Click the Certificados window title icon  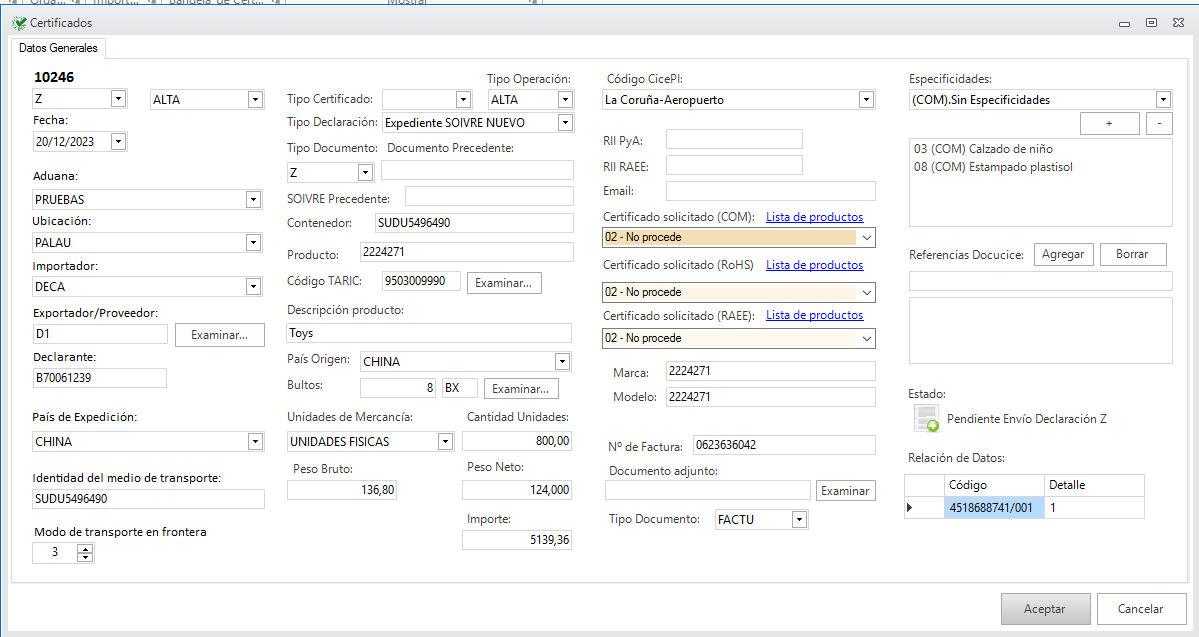(20, 22)
